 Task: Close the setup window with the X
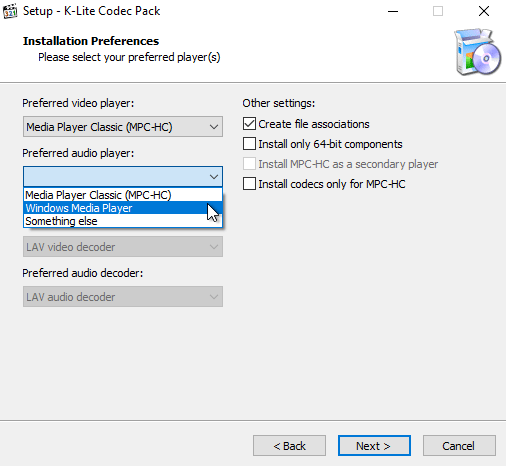[484, 11]
